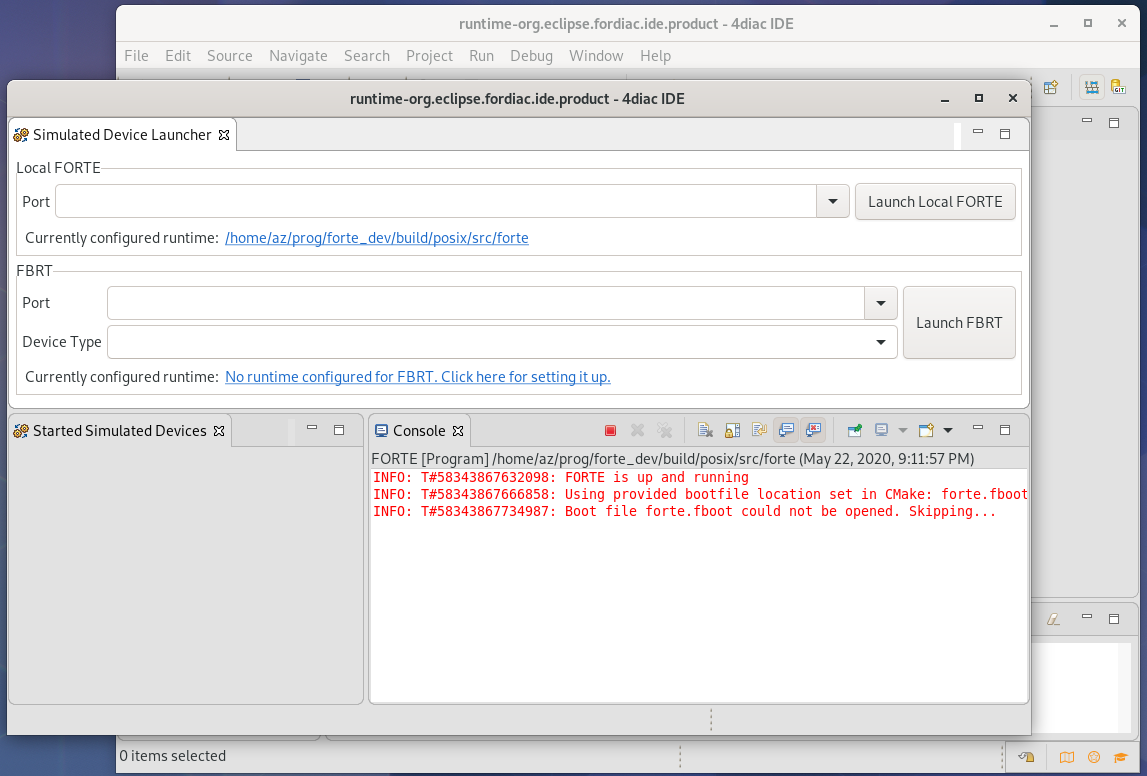Open the FBRT Port dropdown arrow

(881, 303)
